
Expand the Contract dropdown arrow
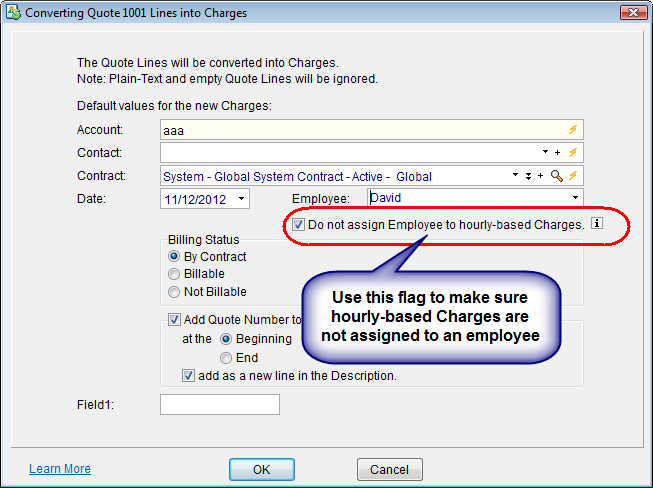[x=516, y=176]
